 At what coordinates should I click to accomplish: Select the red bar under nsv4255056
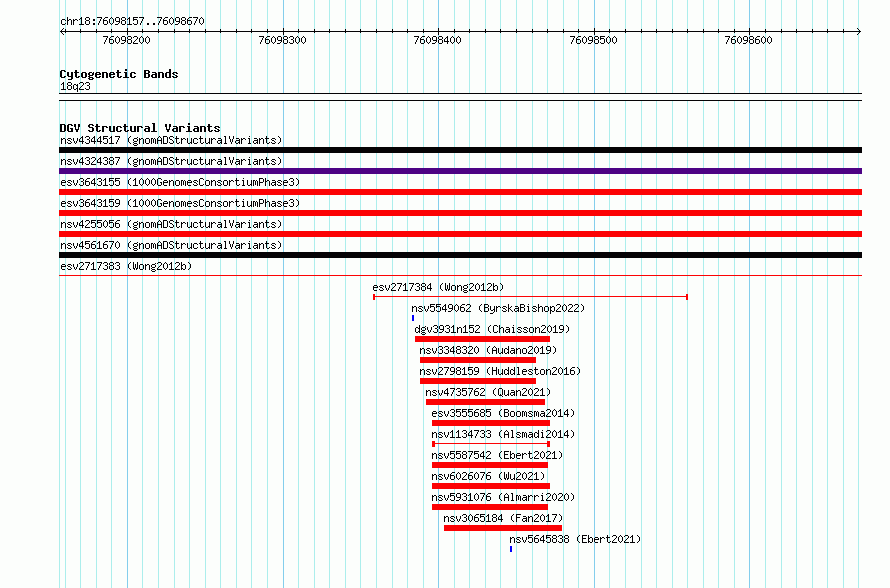(x=460, y=234)
